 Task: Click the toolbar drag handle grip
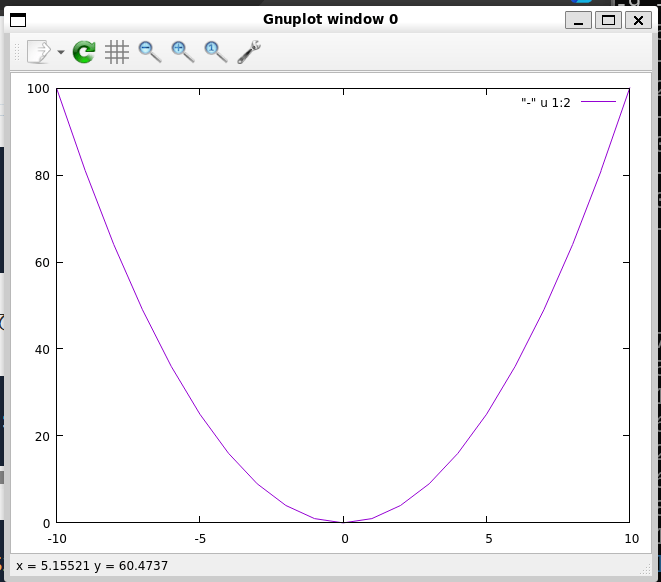[x=17, y=52]
